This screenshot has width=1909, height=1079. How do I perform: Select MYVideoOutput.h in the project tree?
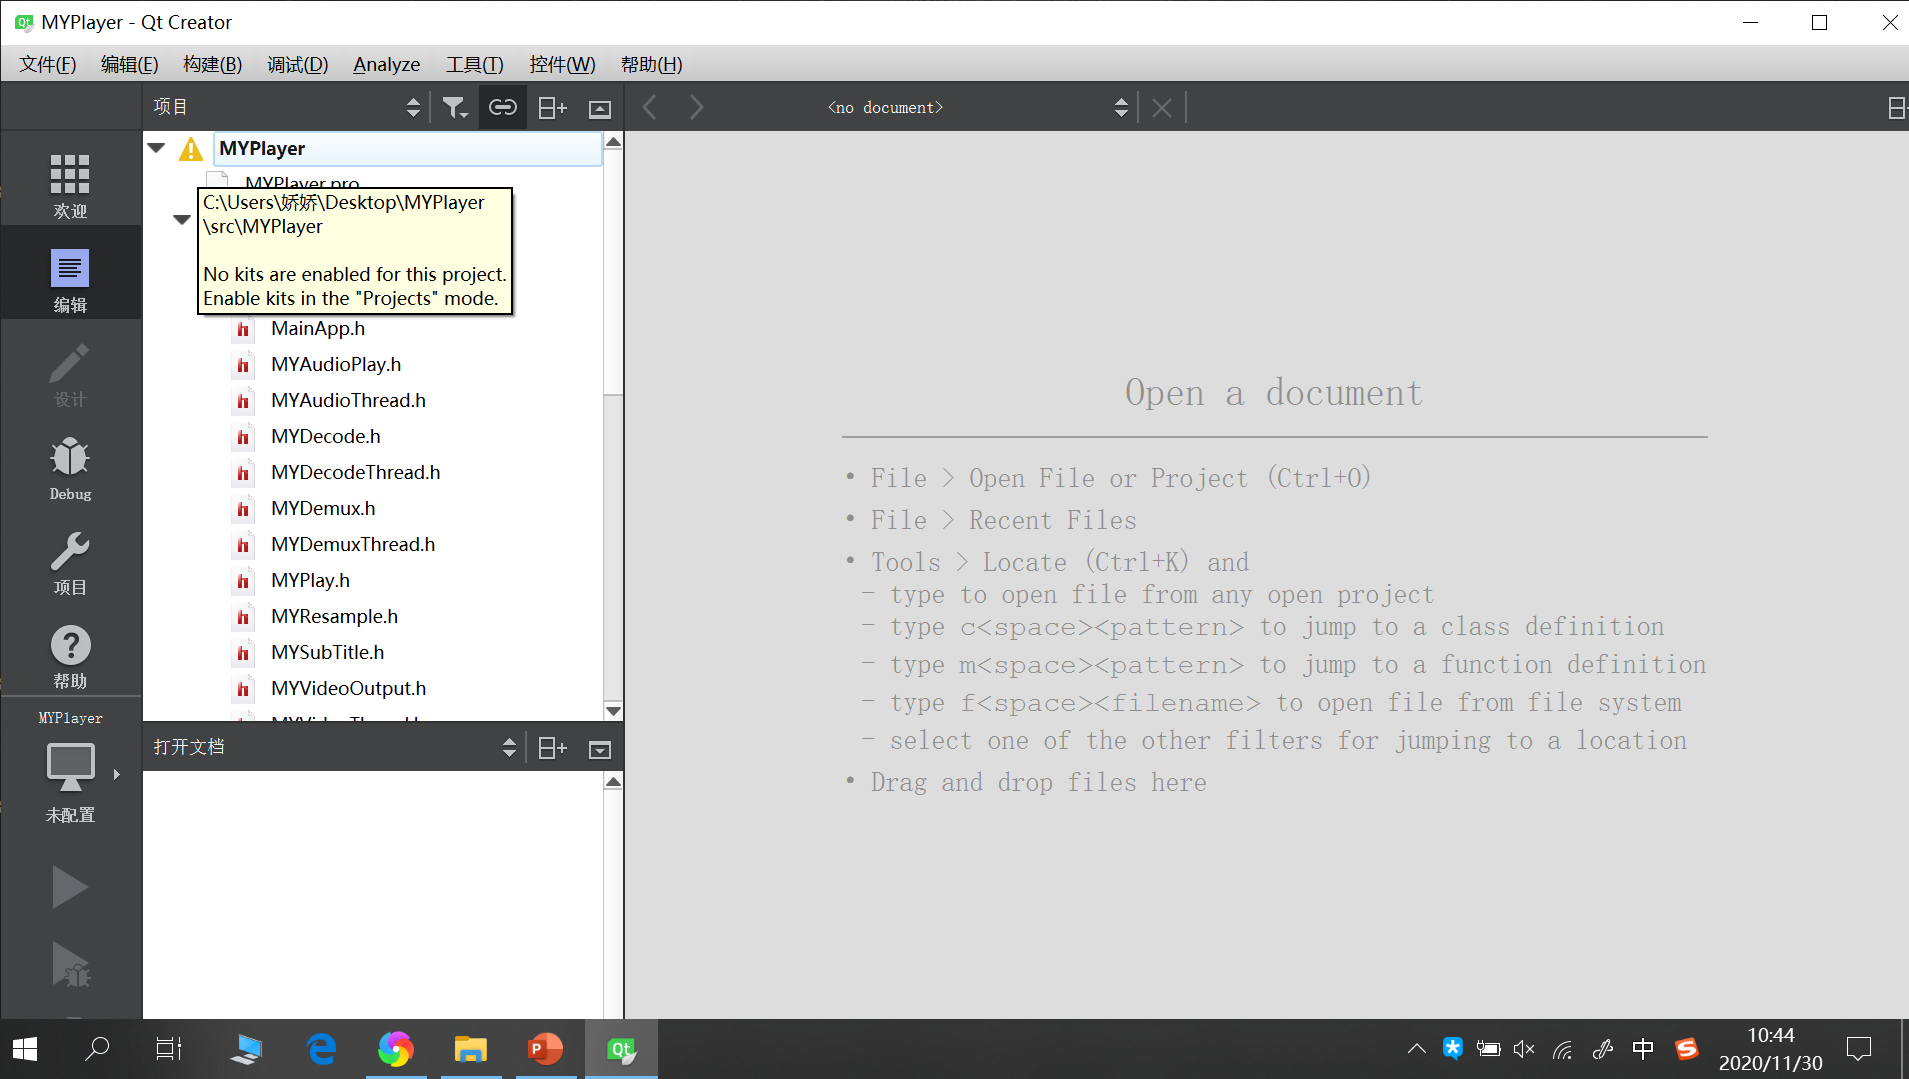[348, 688]
